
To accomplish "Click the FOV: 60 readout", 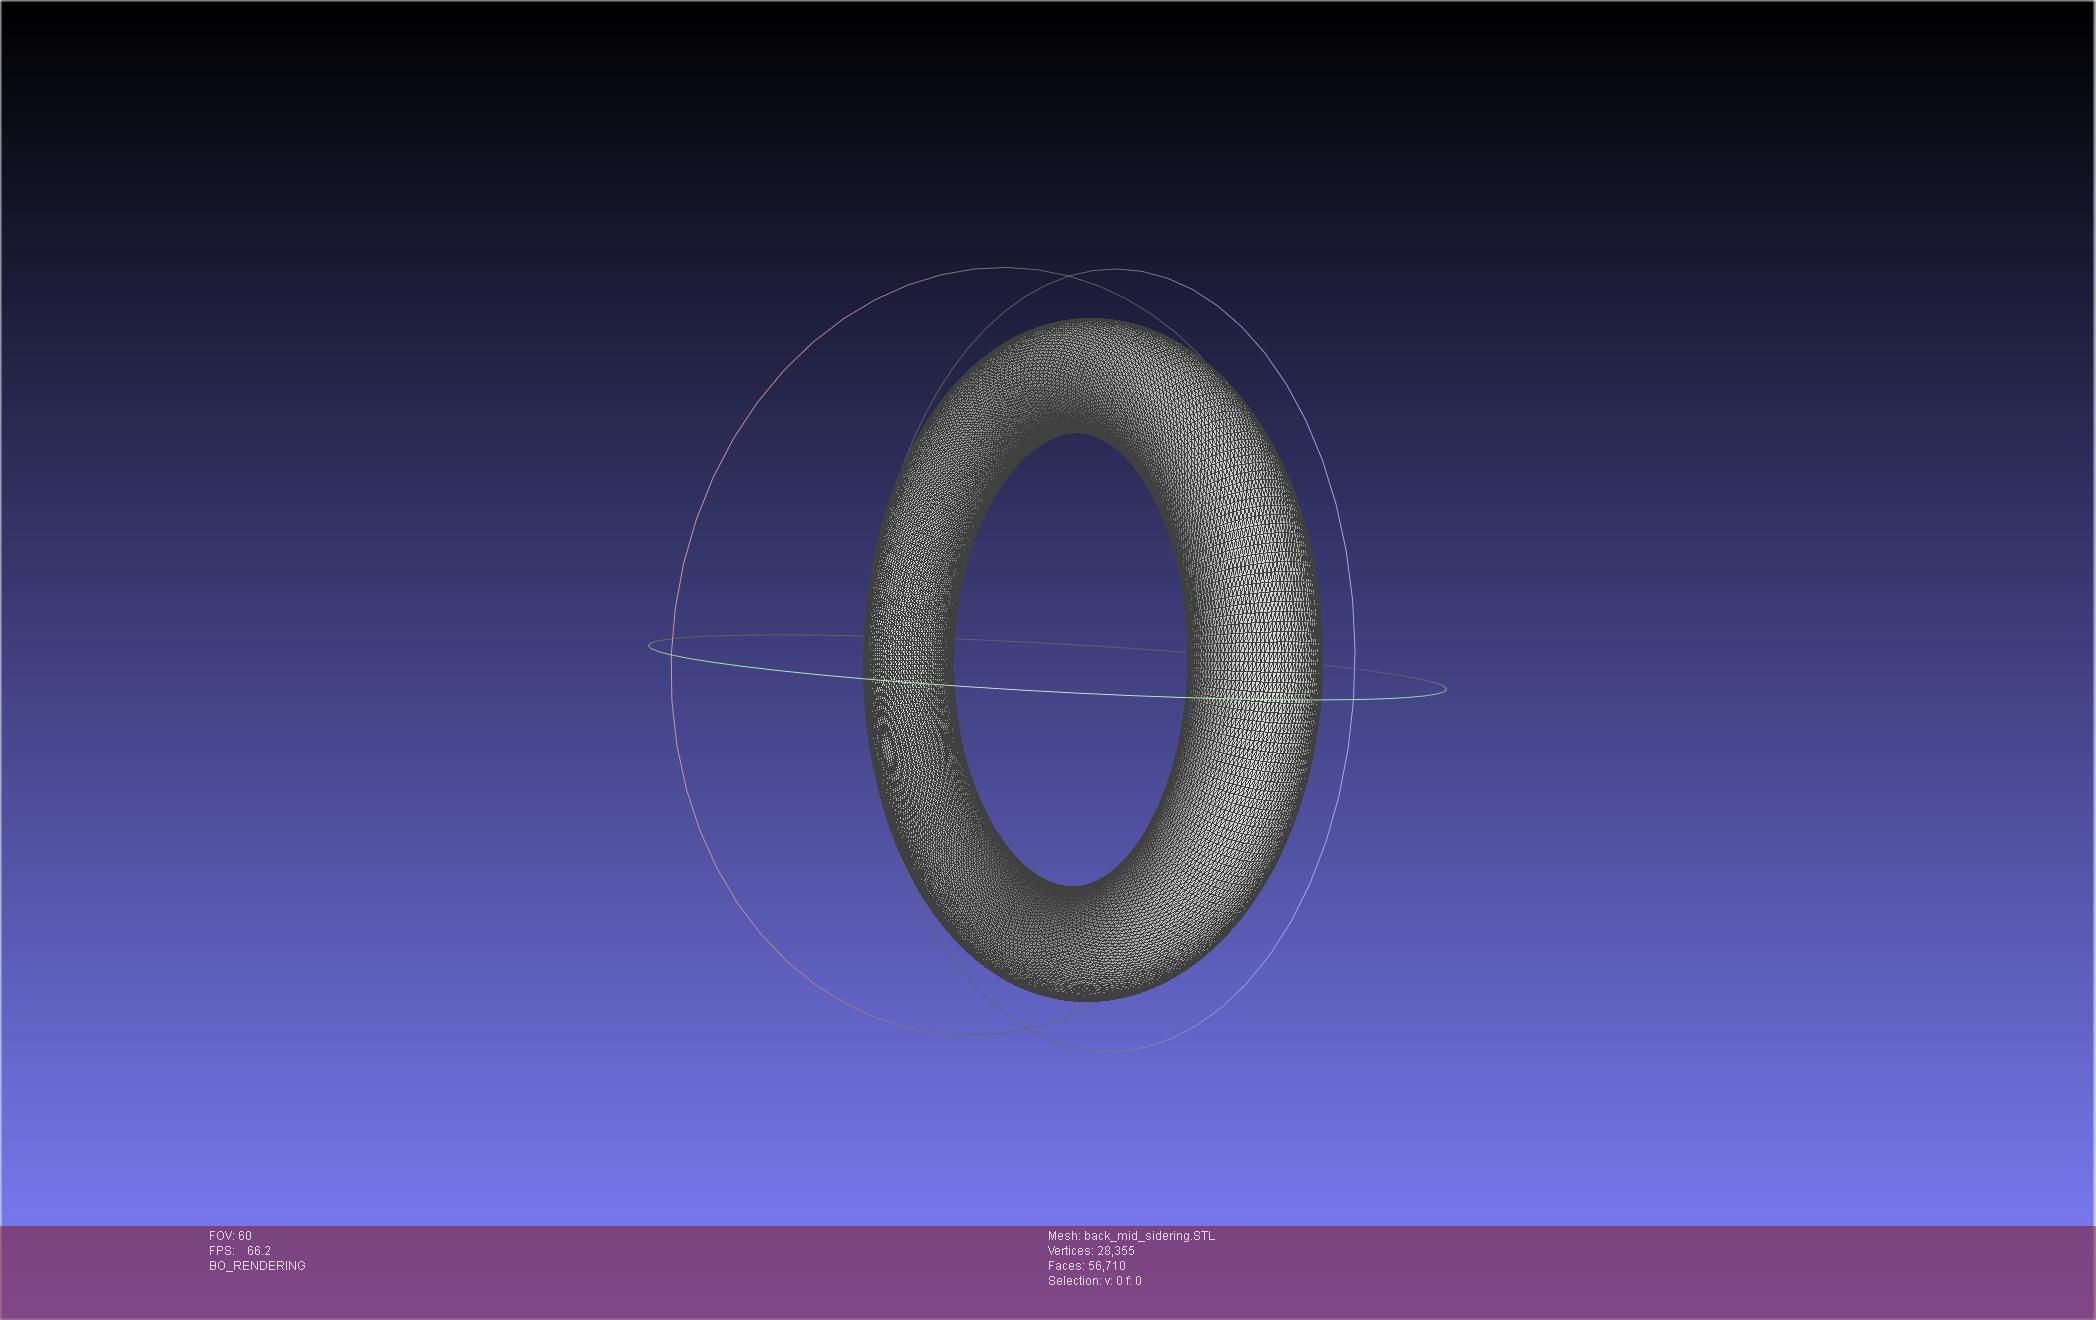I will tap(230, 1236).
